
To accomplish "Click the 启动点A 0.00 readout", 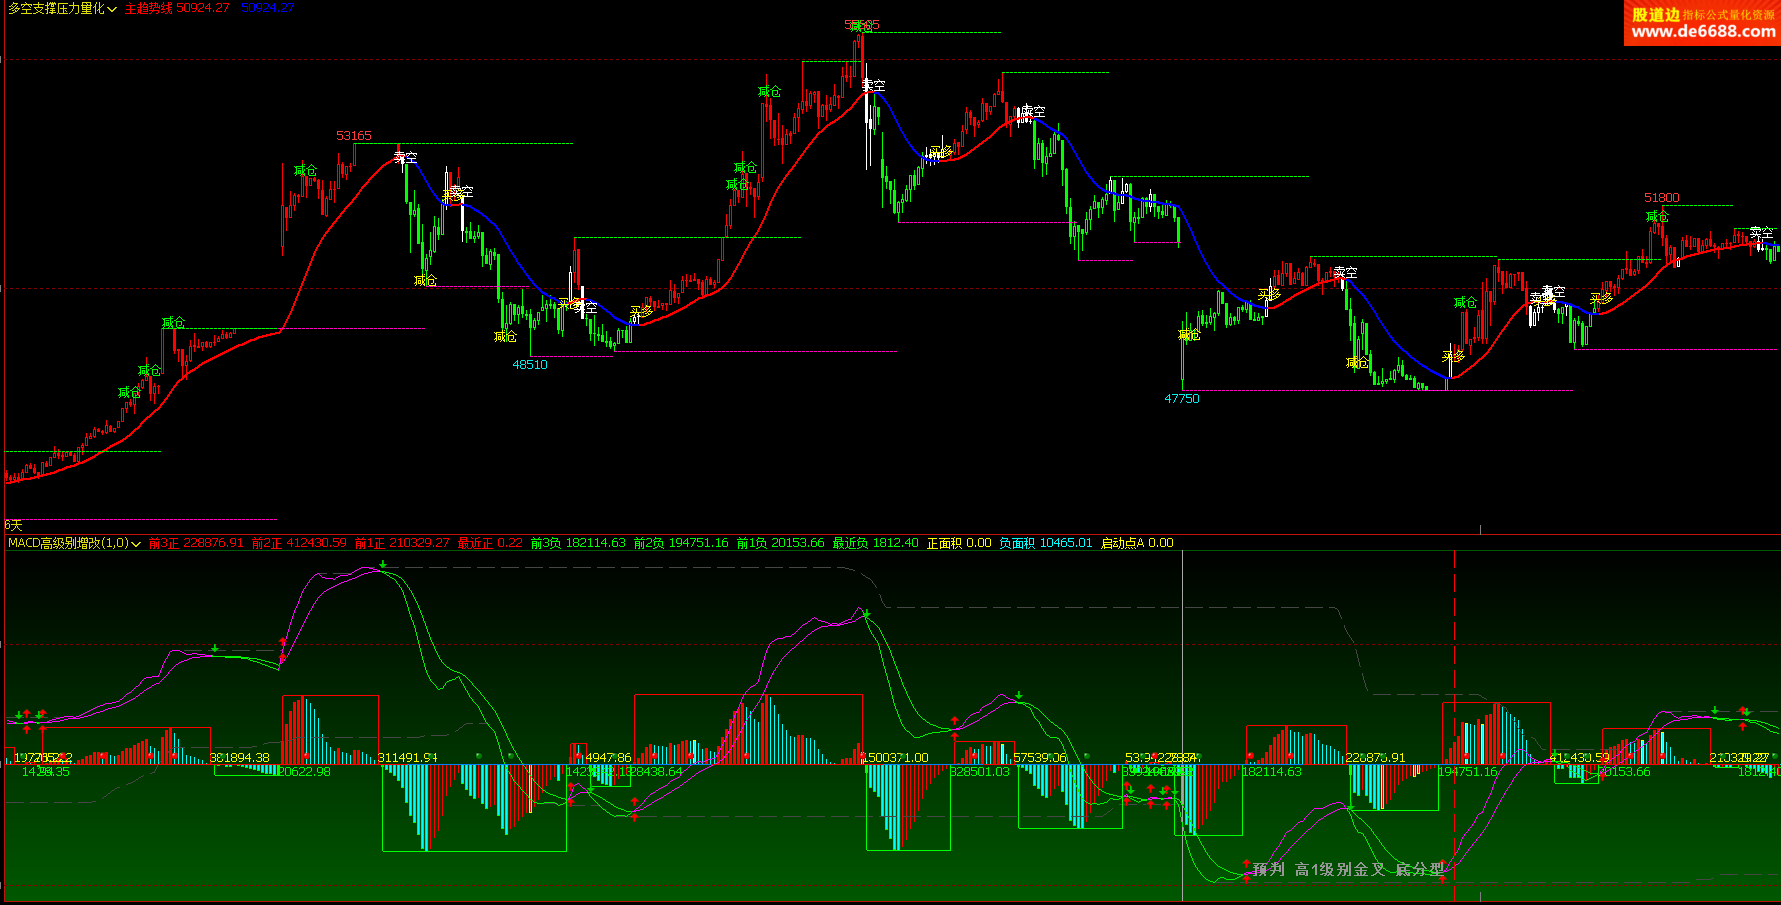I will tap(1137, 543).
